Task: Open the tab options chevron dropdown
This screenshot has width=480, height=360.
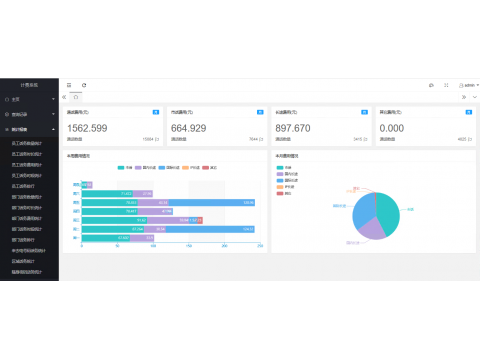Action: (475, 97)
